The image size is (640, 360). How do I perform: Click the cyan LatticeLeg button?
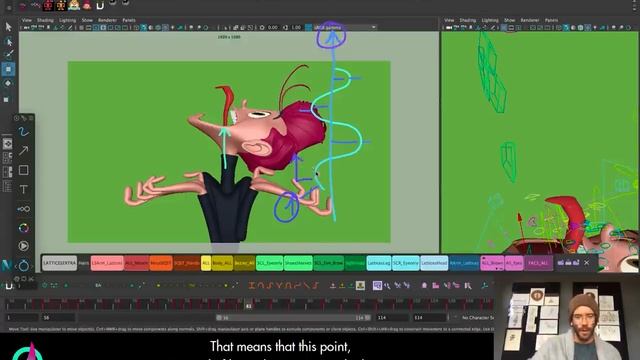pos(379,263)
